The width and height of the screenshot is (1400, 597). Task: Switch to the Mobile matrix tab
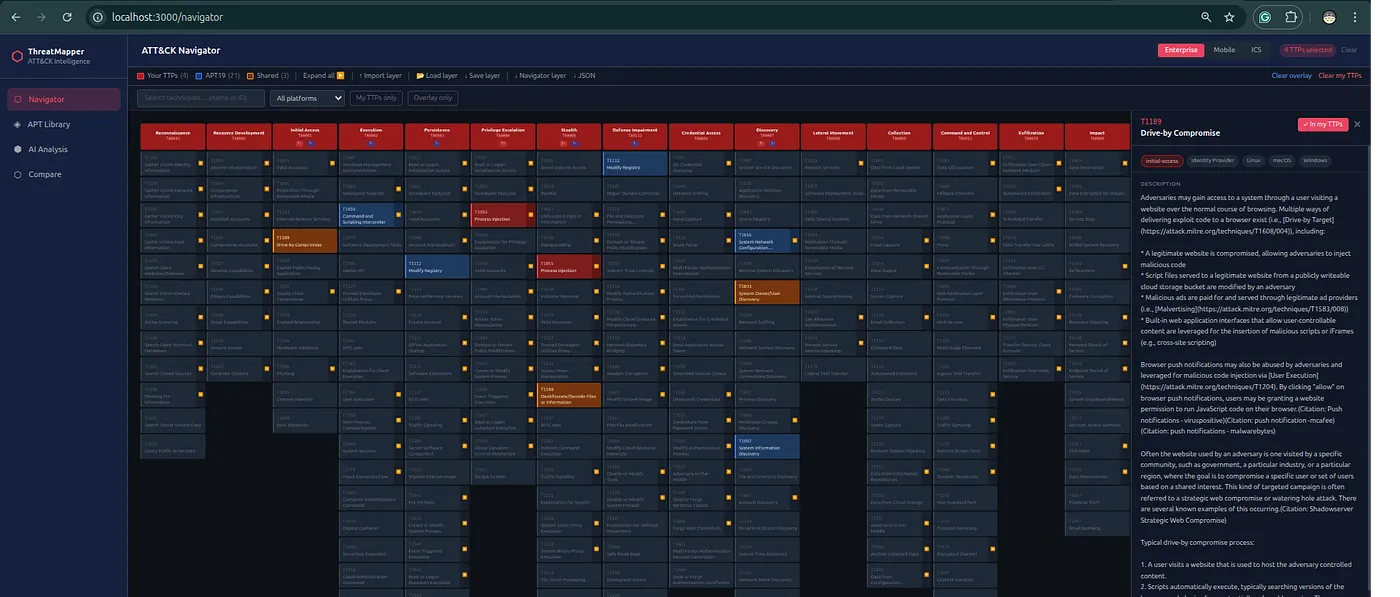point(1224,50)
